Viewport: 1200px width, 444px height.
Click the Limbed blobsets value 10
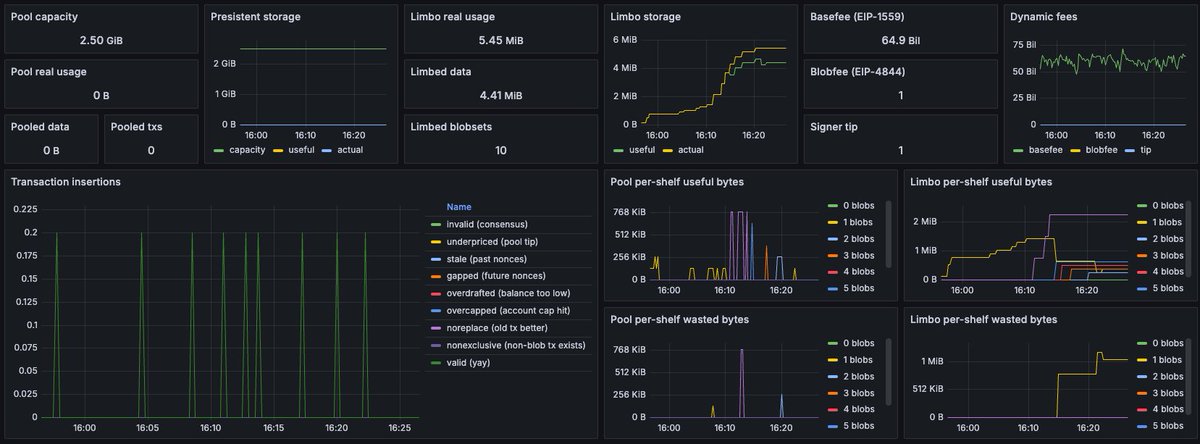pos(500,150)
